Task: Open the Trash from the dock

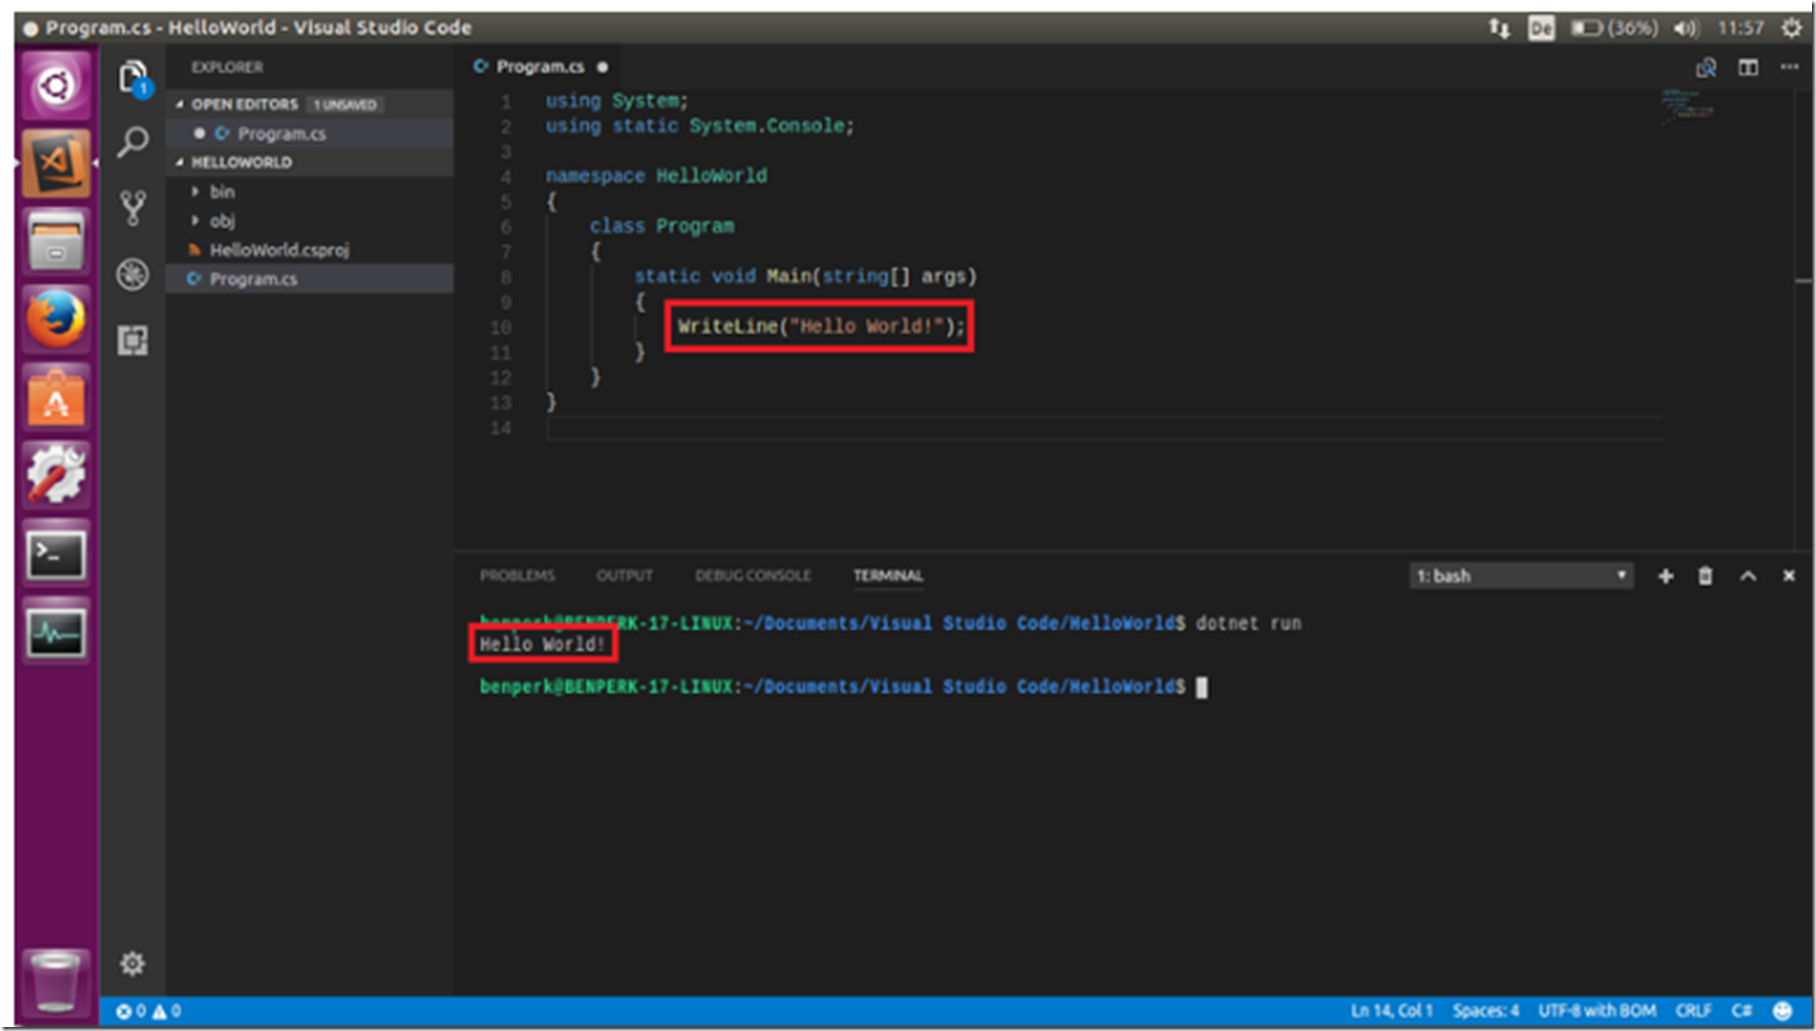Action: (x=56, y=981)
